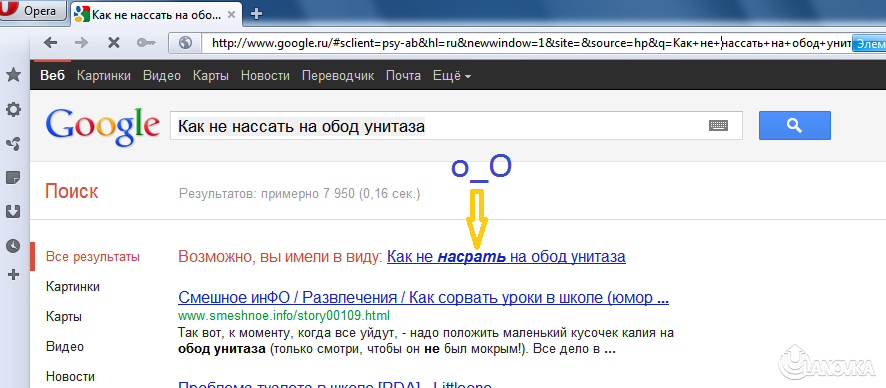The height and width of the screenshot is (388, 886).
Task: Open Bookmarks star panel in sidebar
Action: pyautogui.click(x=13, y=75)
